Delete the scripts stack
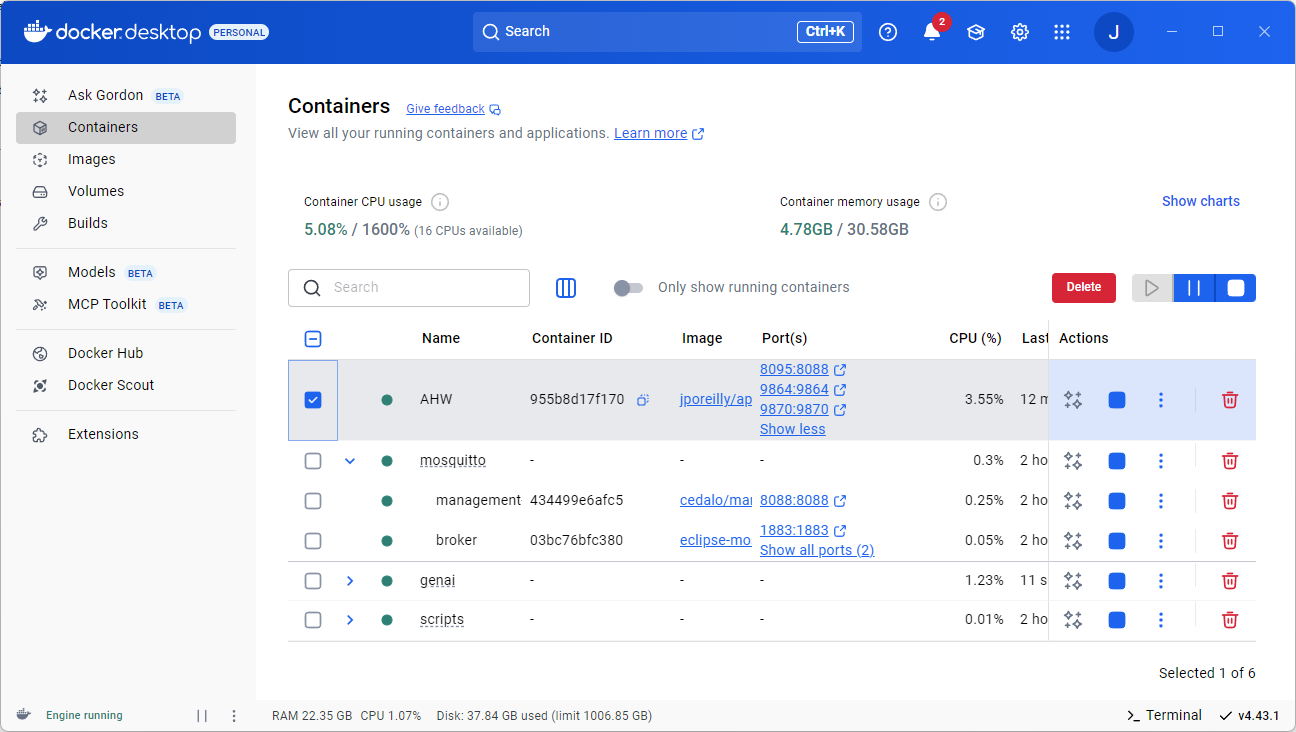Viewport: 1296px width, 732px height. [1230, 620]
